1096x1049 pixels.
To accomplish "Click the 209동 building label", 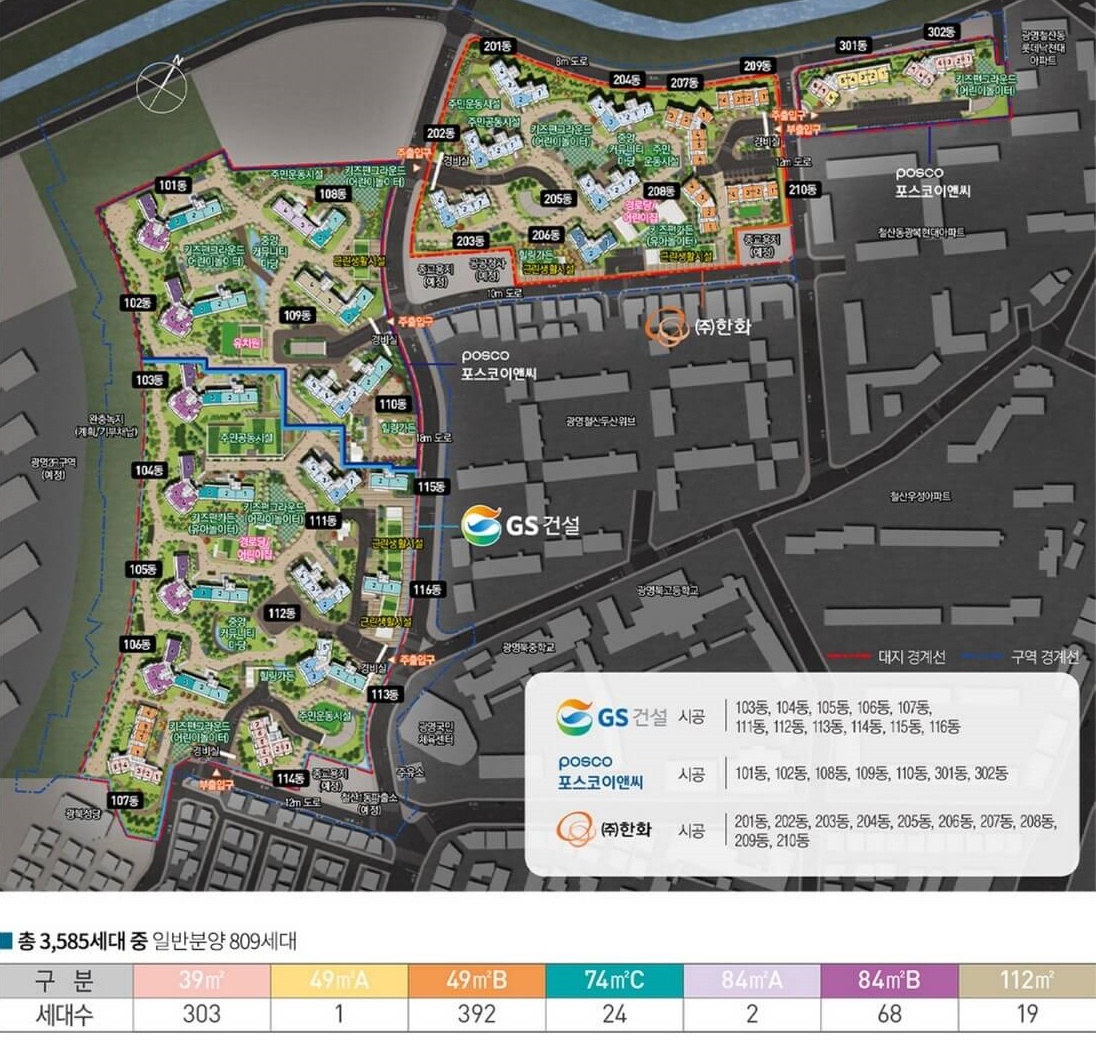I will tap(758, 66).
